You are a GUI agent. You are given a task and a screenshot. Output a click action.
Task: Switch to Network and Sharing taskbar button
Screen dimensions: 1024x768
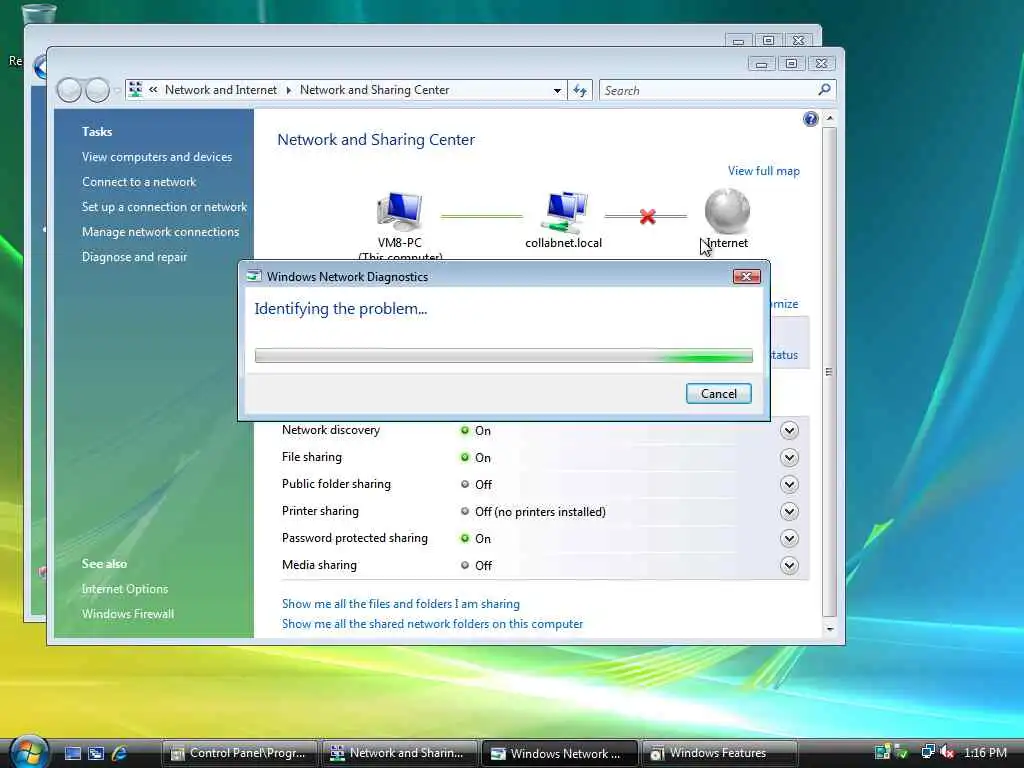(x=399, y=753)
